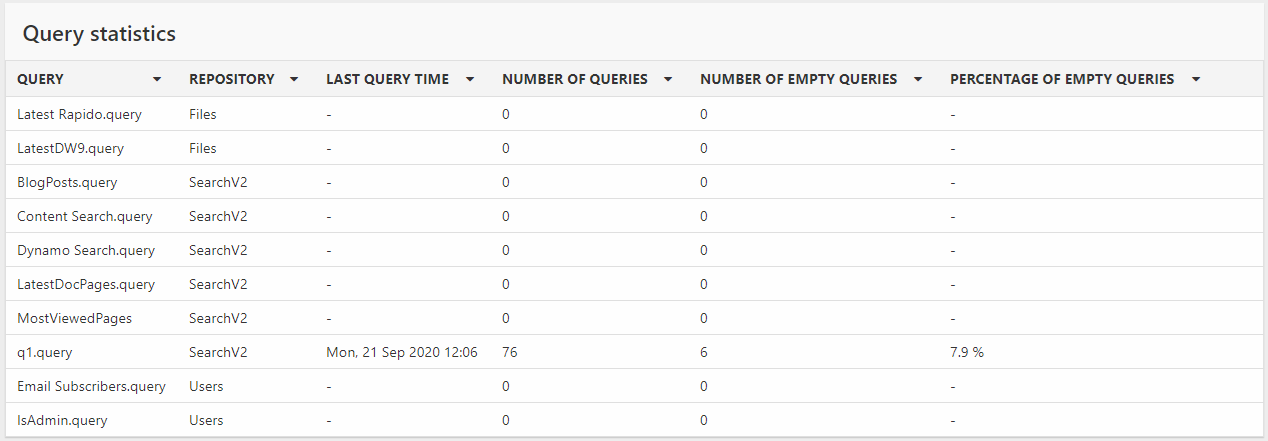Click the Number of Queries column arrow

pos(668,79)
